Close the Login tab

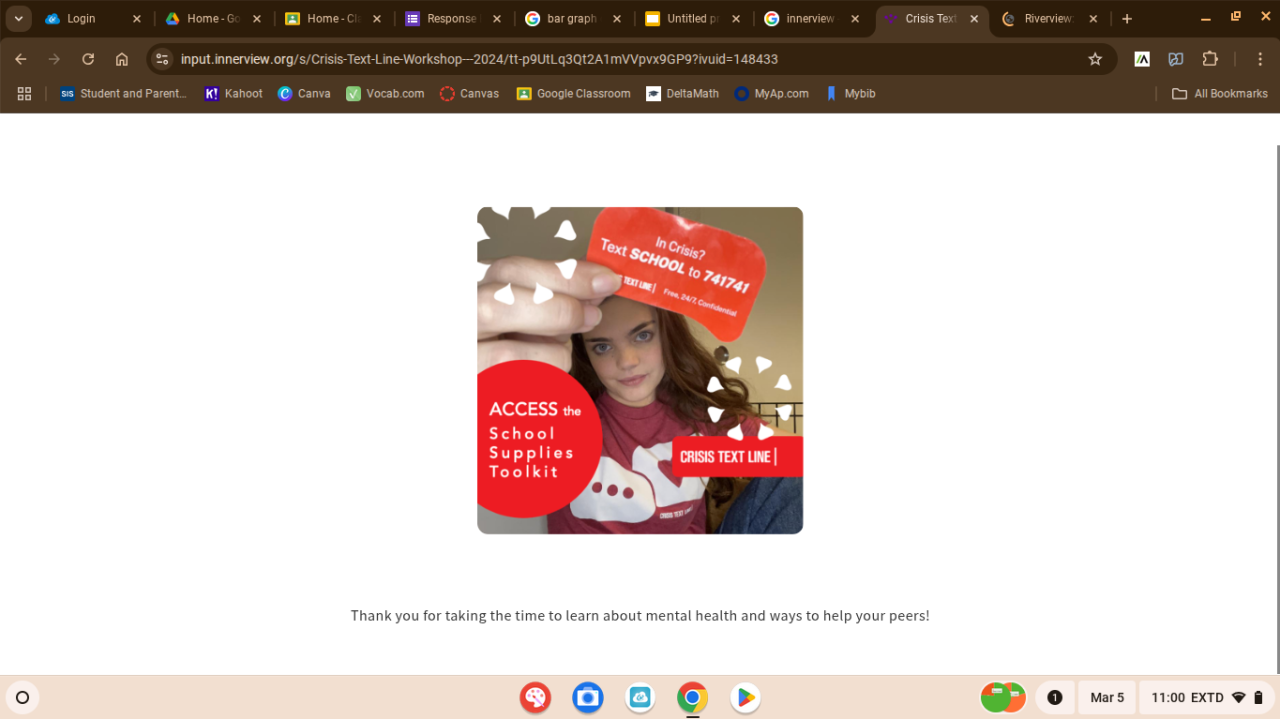click(137, 19)
